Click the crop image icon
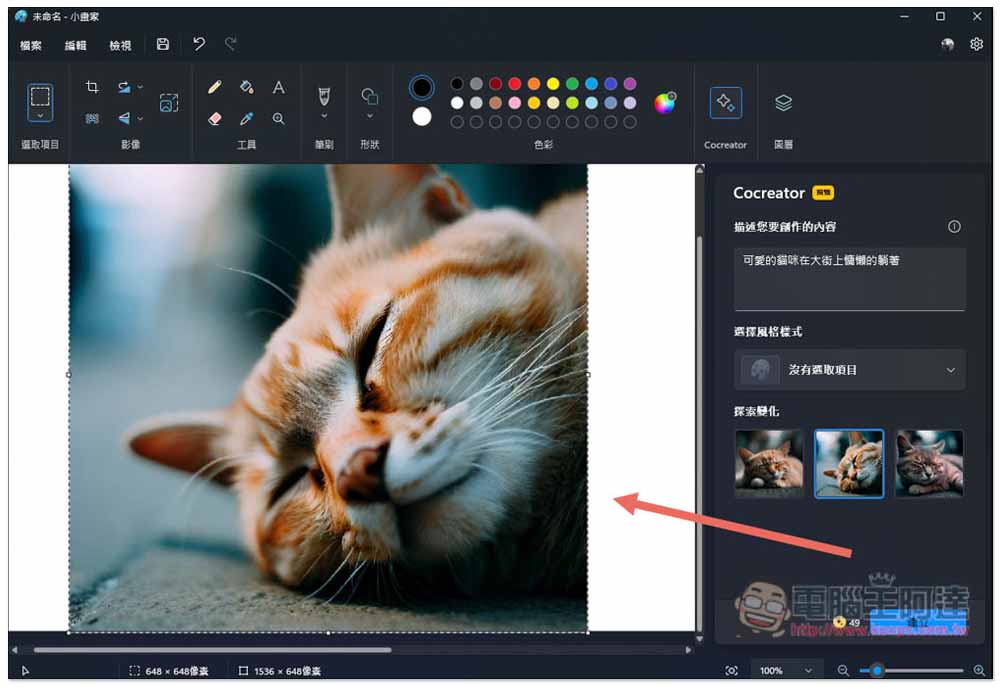1000x687 pixels. pyautogui.click(x=92, y=87)
